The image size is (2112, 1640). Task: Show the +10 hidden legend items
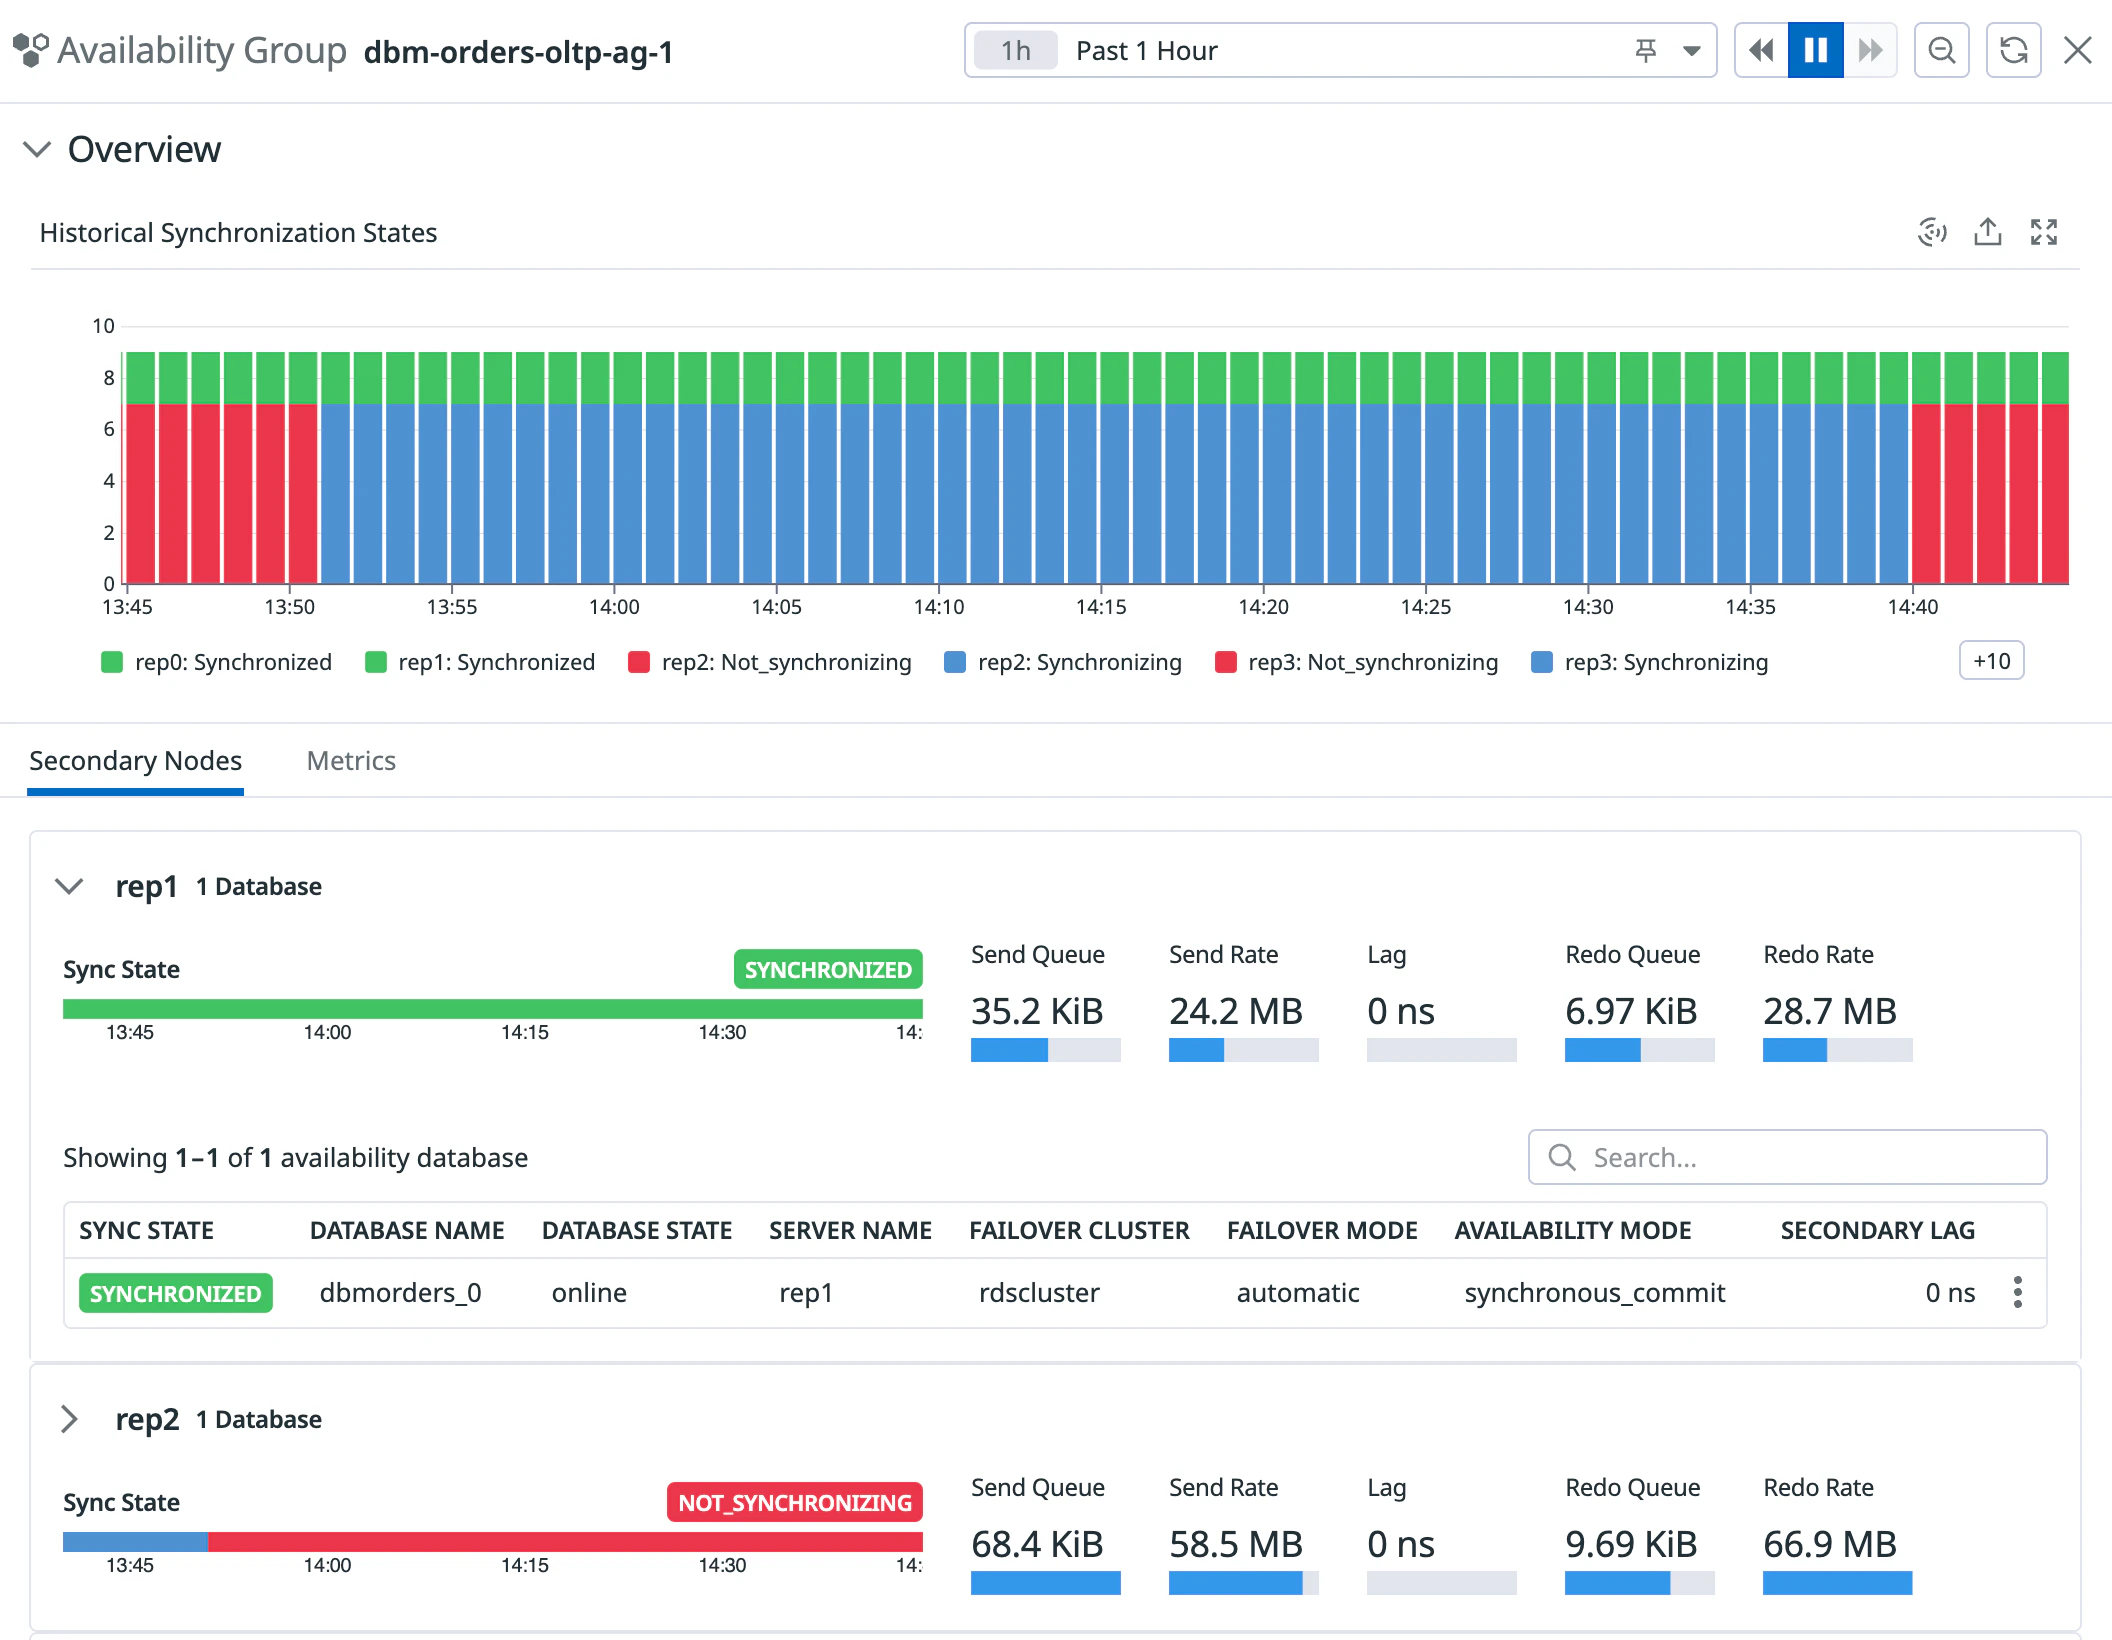point(1991,661)
